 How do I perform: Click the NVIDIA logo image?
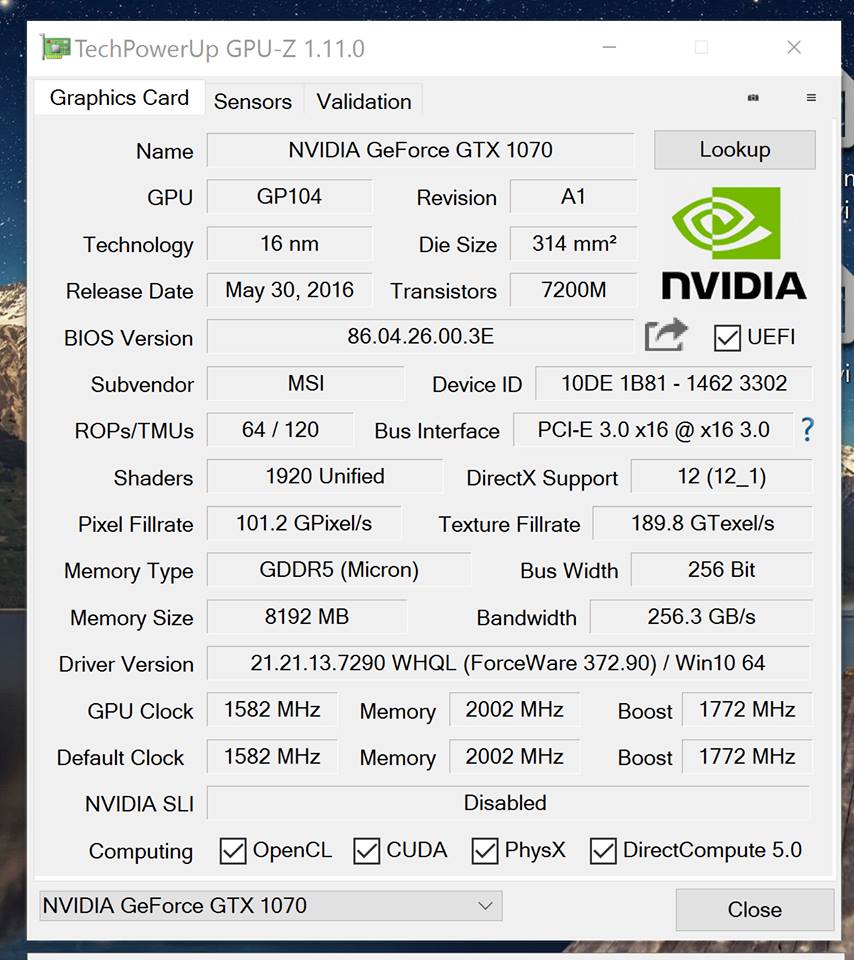733,244
